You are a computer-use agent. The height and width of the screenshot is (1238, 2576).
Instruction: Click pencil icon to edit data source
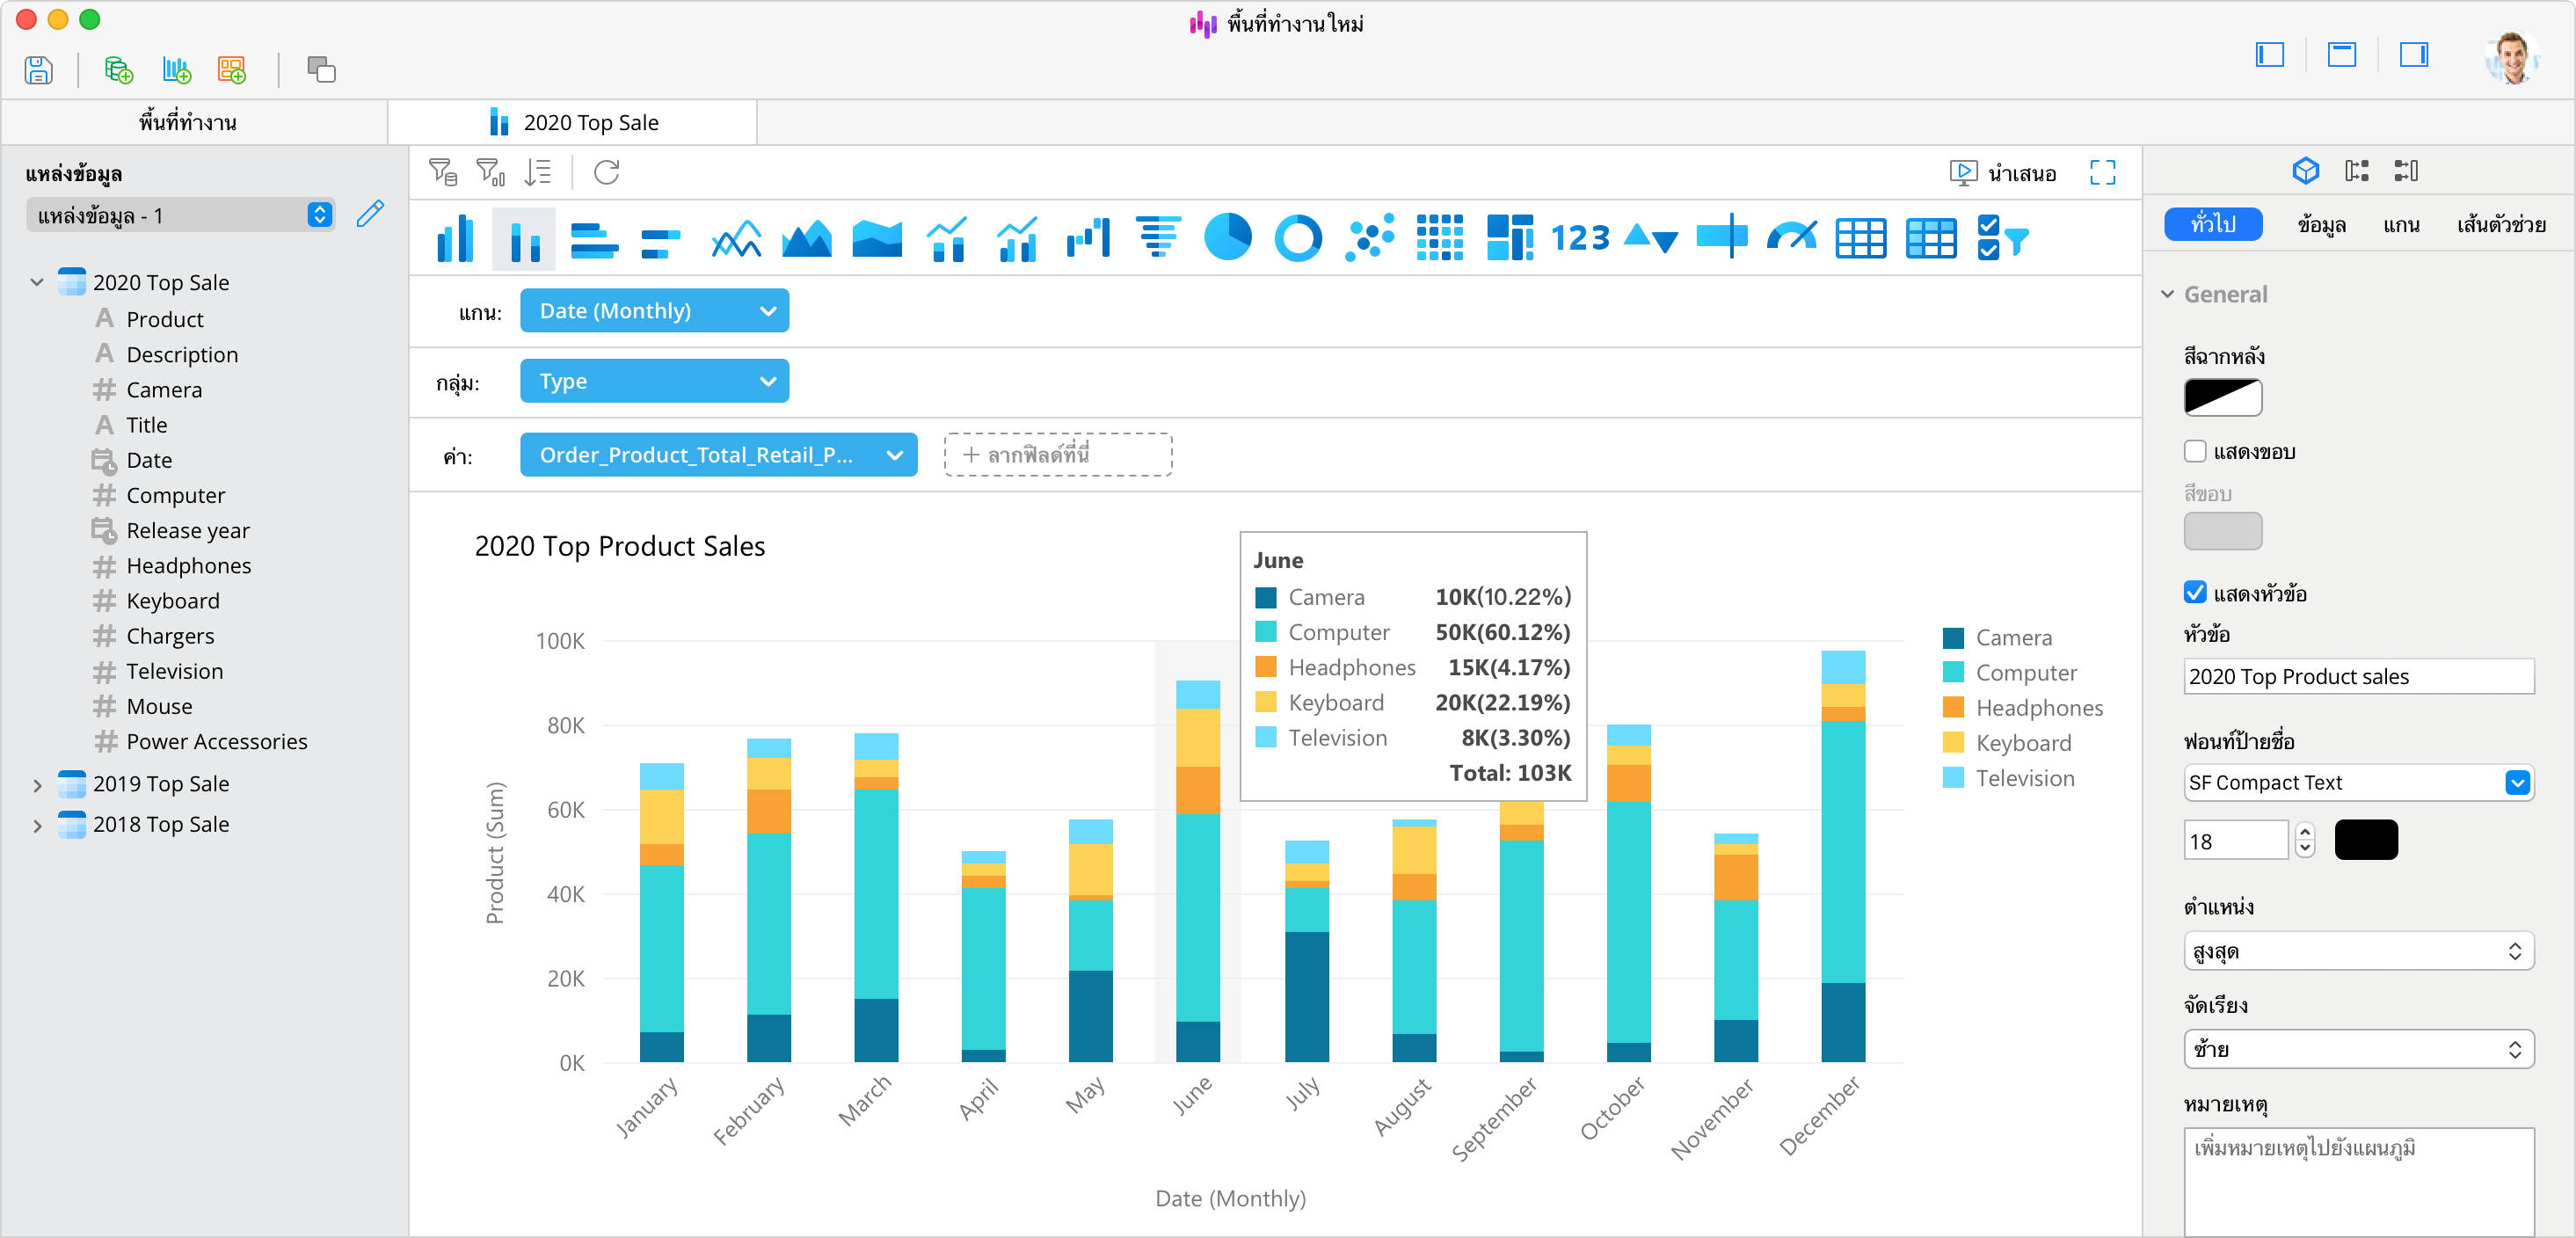click(370, 214)
